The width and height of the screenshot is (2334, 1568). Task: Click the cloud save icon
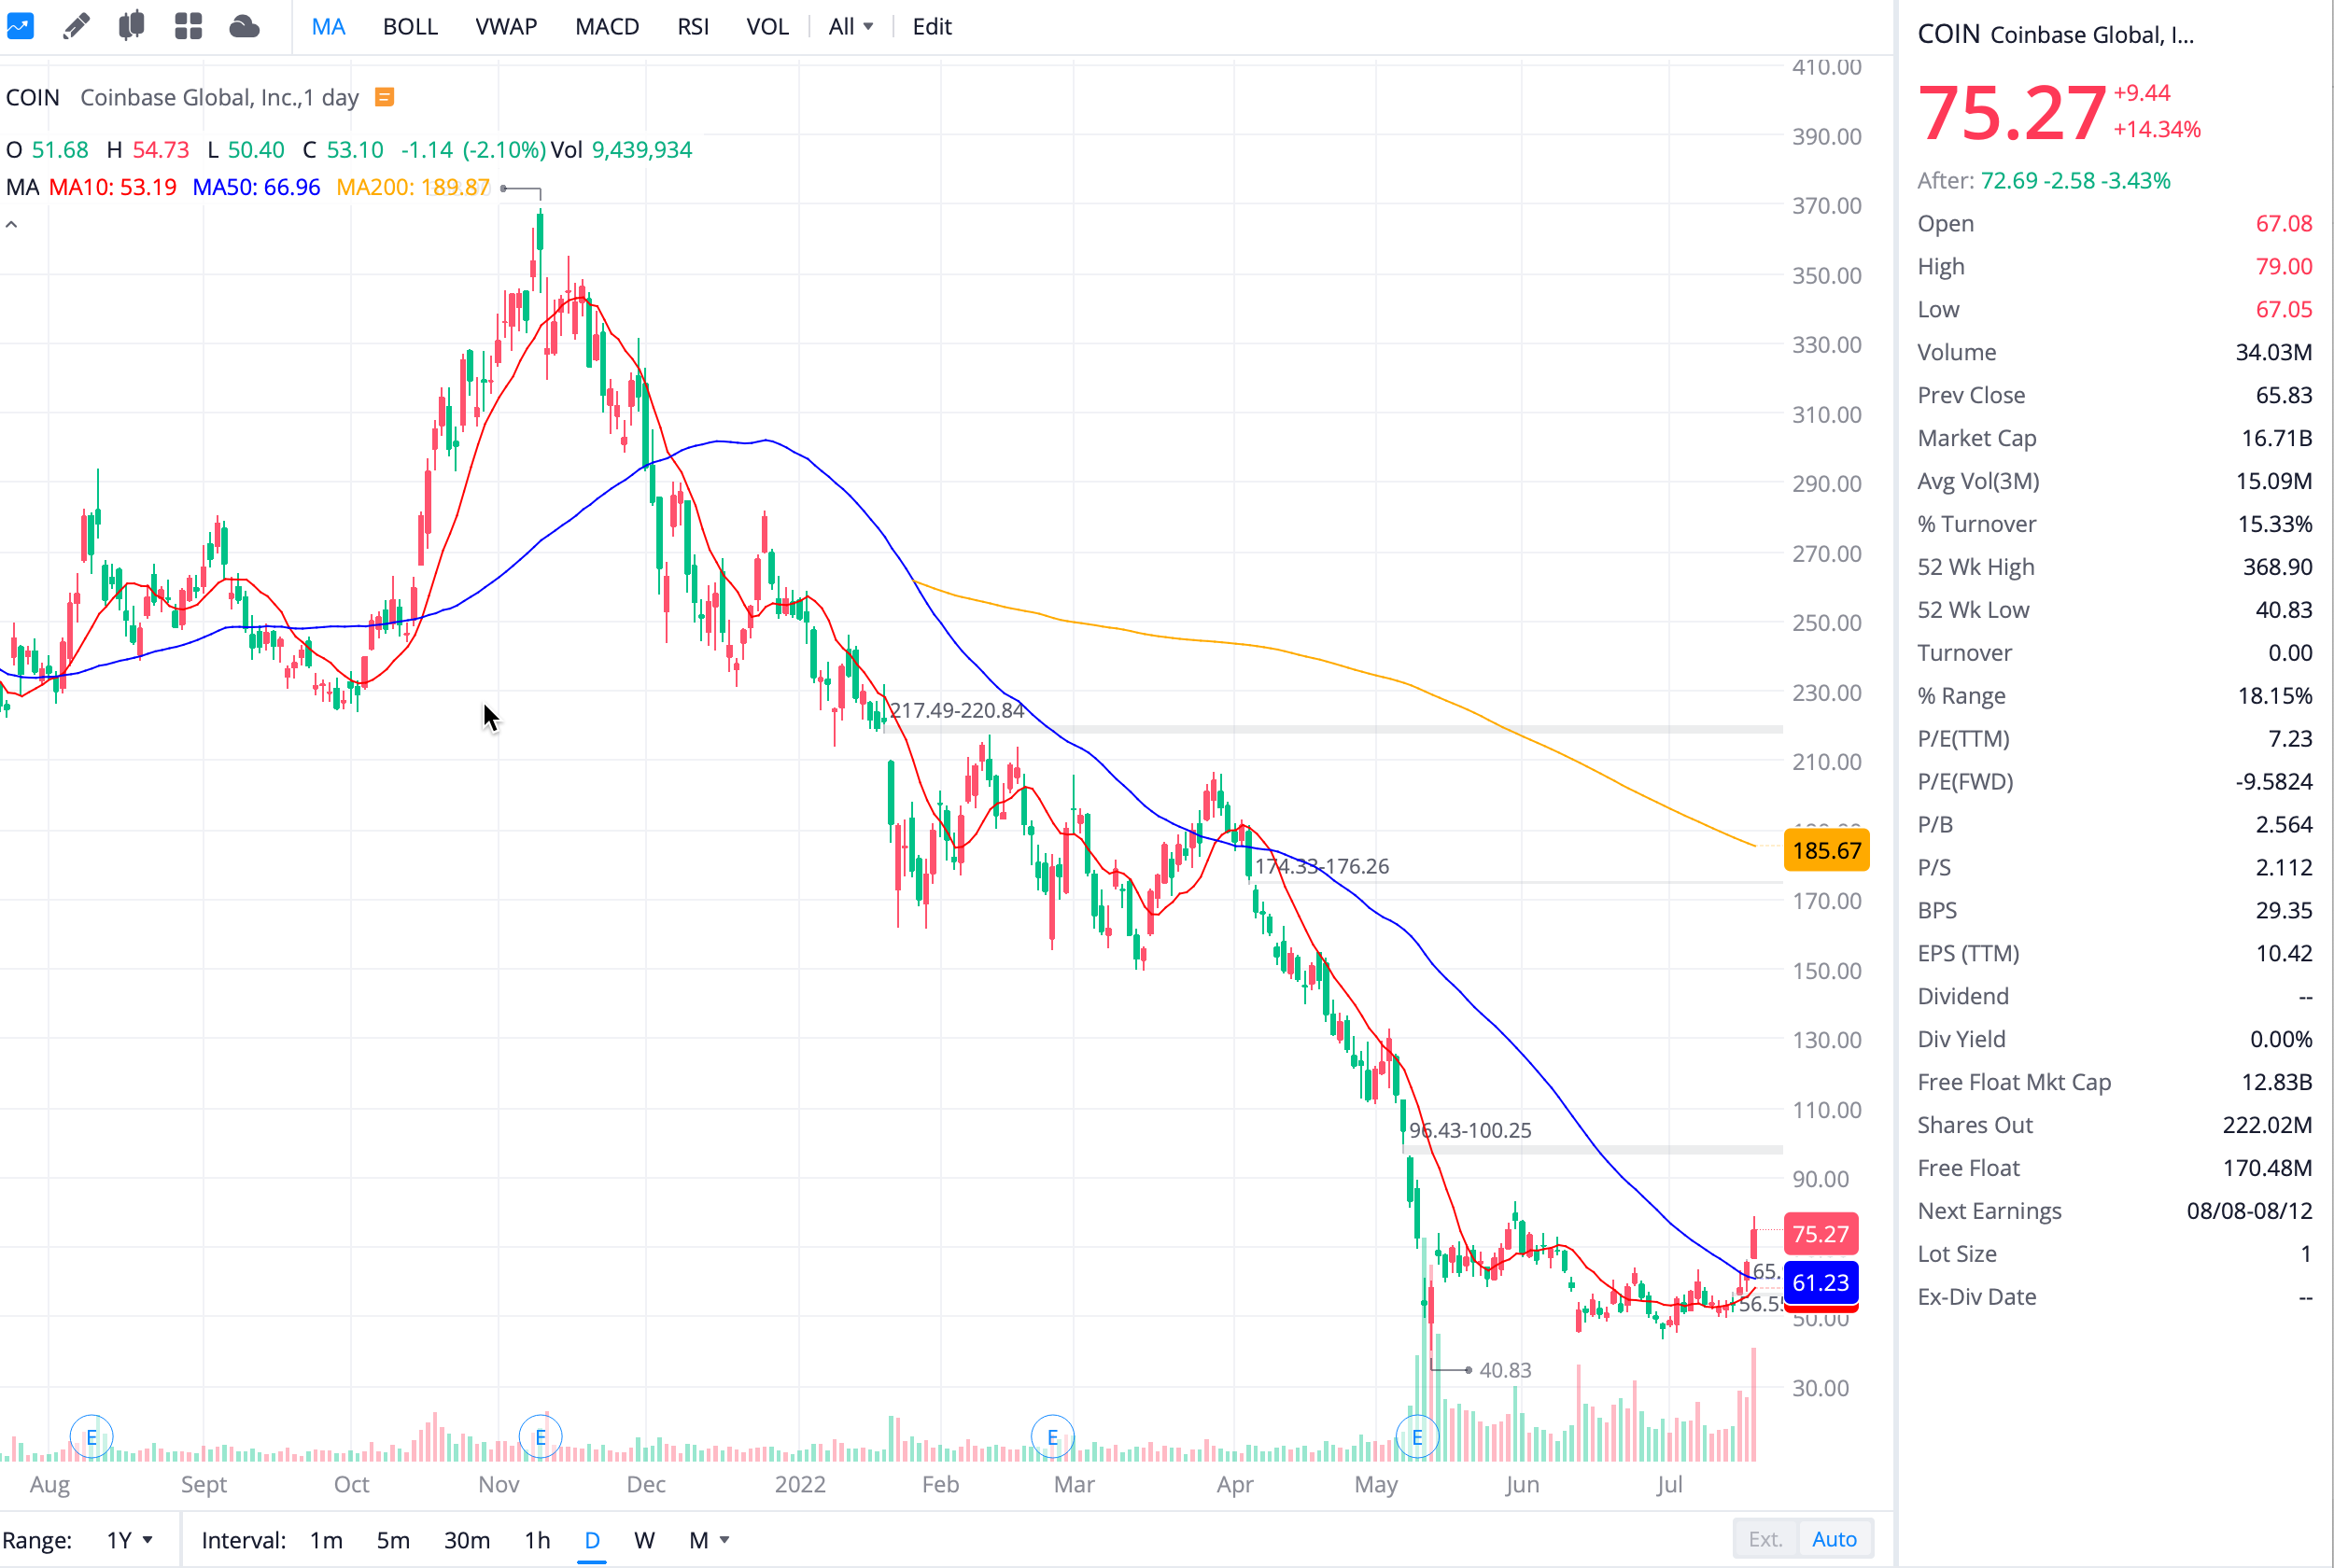click(244, 26)
